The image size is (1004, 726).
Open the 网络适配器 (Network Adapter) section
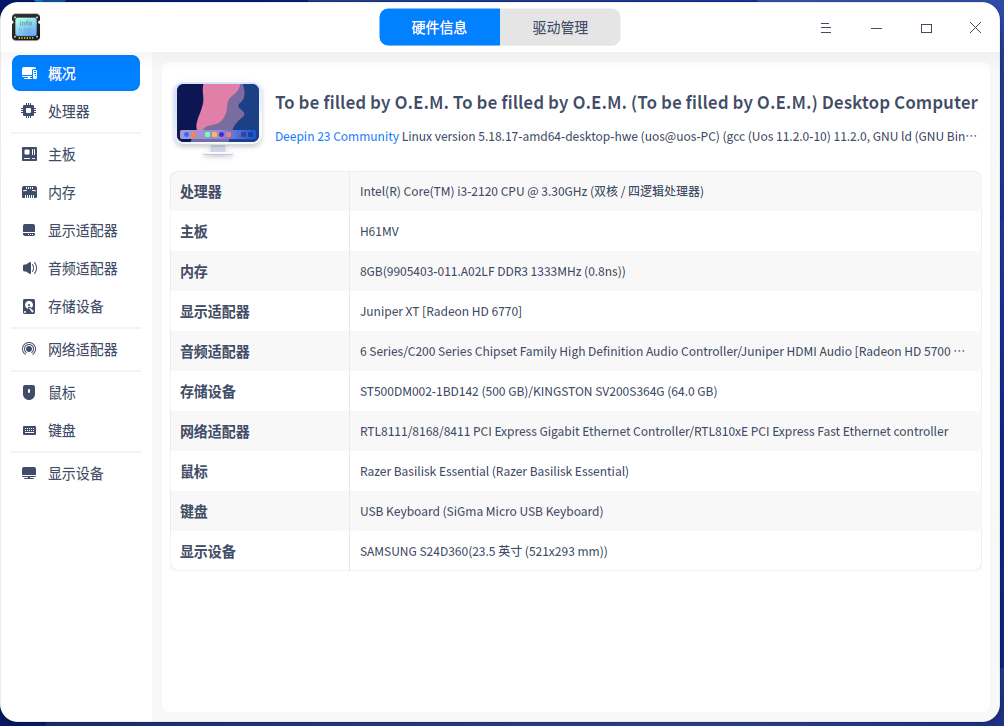(28, 349)
